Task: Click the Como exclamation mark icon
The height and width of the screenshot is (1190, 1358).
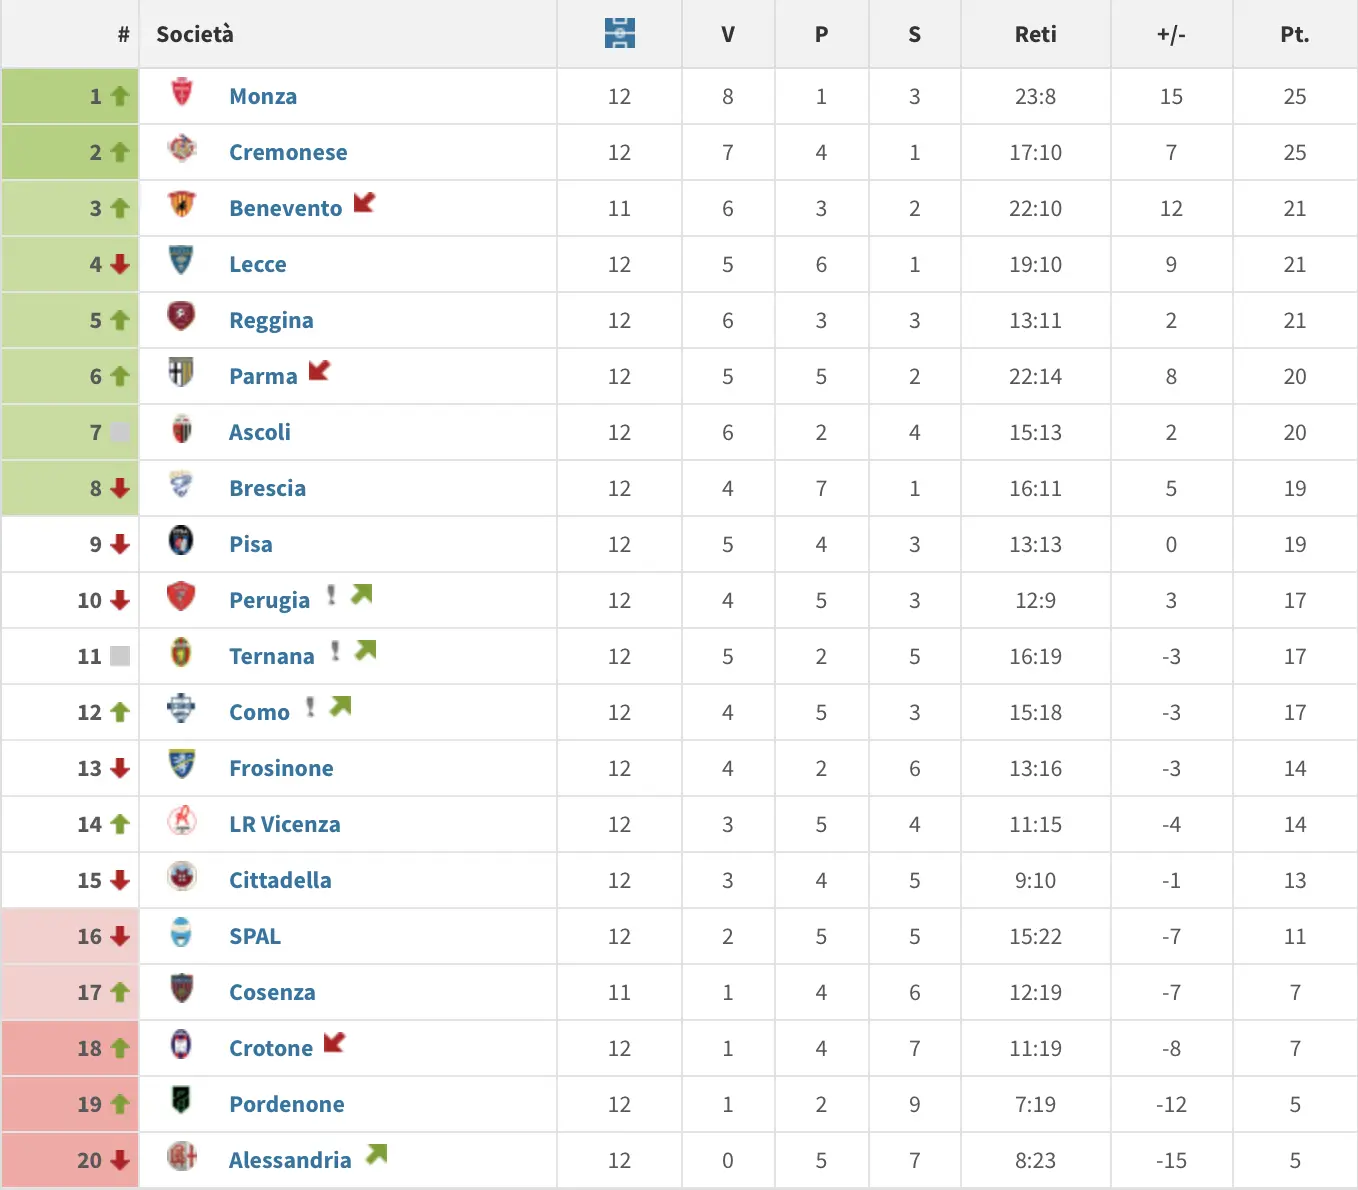Action: click(310, 707)
